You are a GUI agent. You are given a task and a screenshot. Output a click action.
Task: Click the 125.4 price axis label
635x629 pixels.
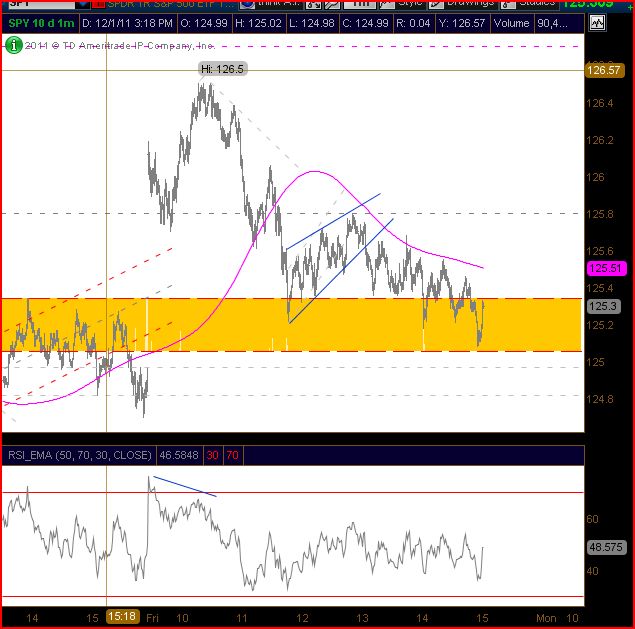[600, 288]
